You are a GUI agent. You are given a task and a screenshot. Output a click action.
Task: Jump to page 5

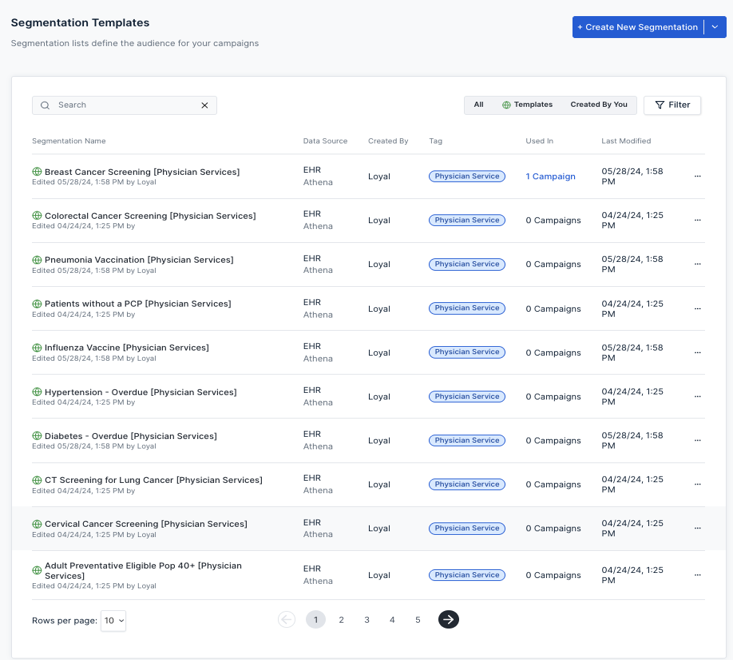pyautogui.click(x=418, y=620)
